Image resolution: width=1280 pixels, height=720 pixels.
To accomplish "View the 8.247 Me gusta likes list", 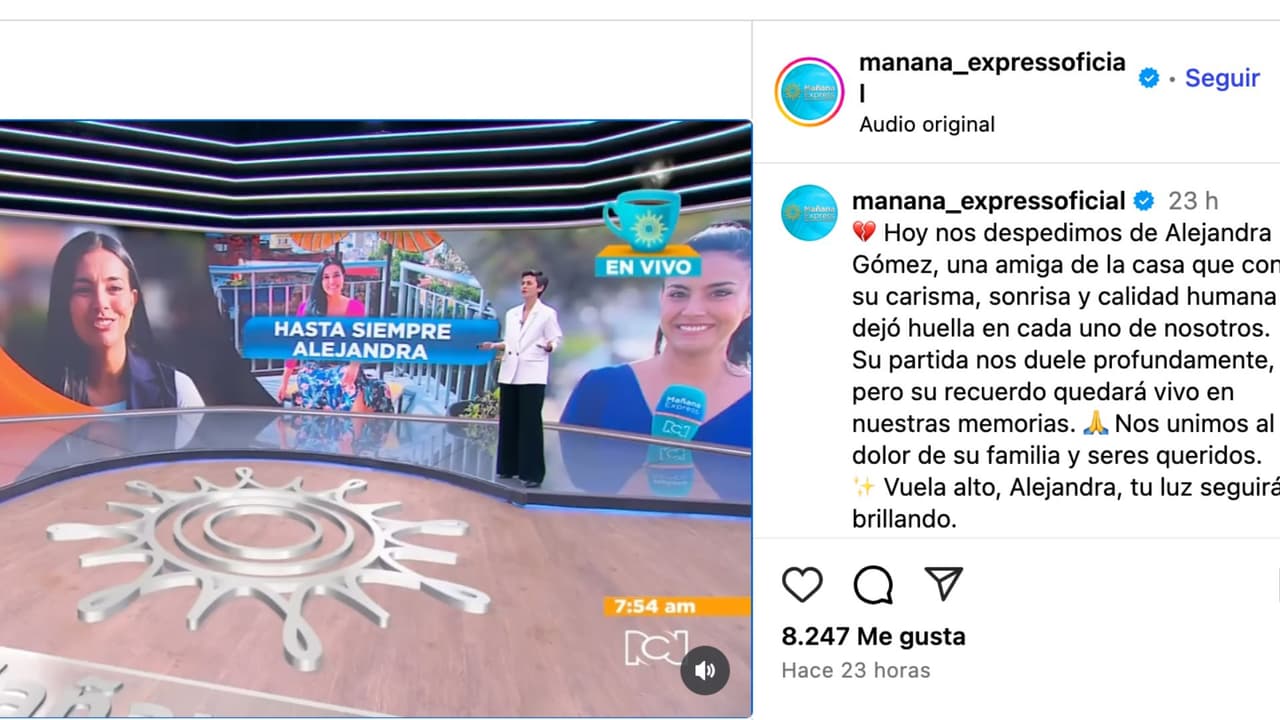I will (874, 636).
